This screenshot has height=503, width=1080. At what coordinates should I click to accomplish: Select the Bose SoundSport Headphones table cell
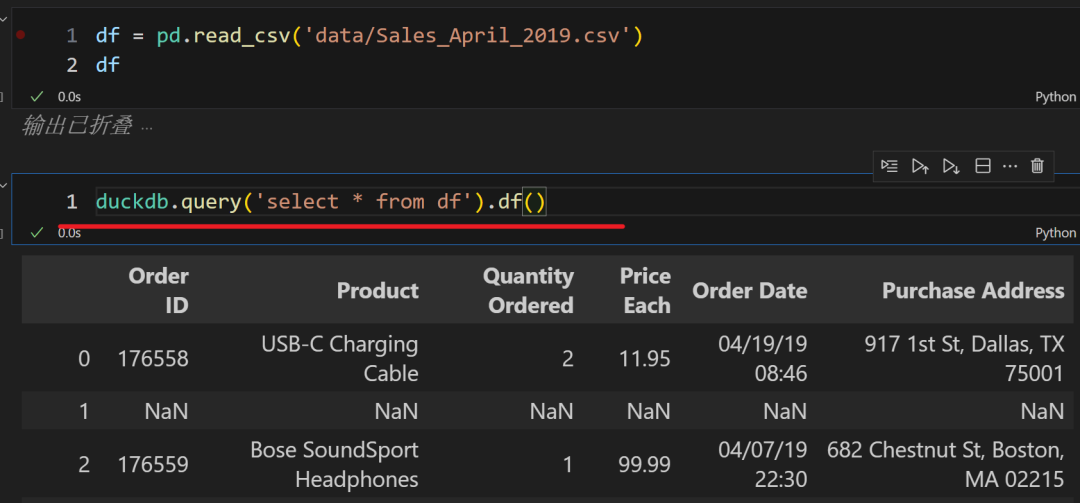(334, 465)
